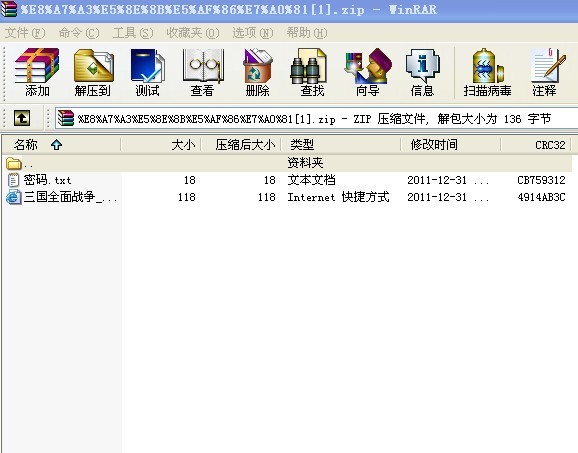The image size is (578, 453).
Task: Open the View (查看) toolbar icon
Action: (203, 66)
